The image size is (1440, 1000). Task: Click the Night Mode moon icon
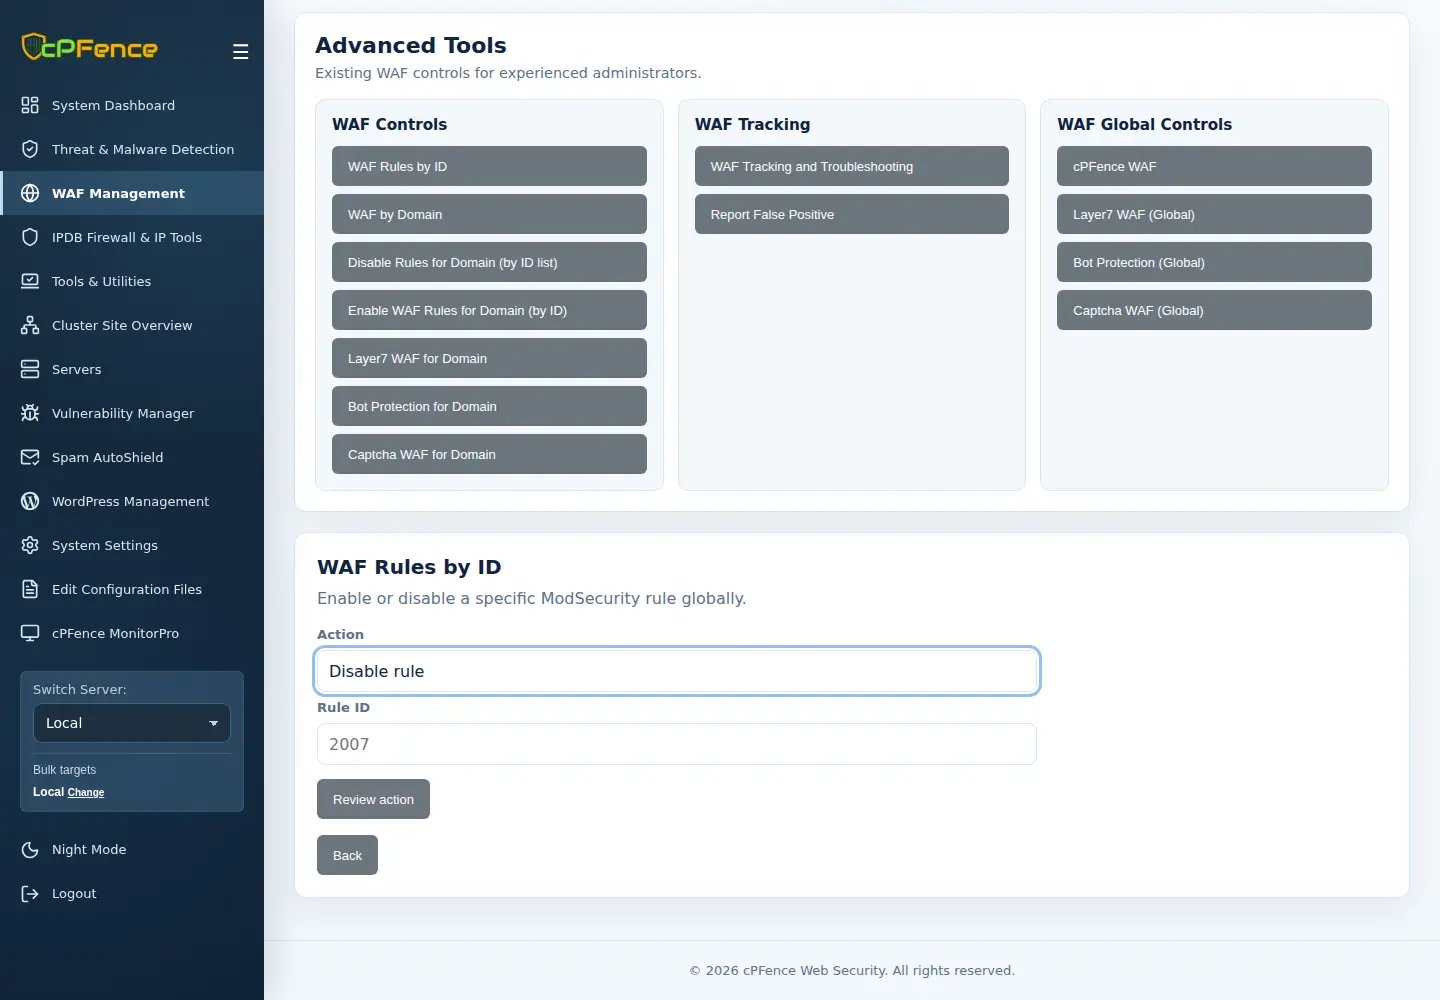point(30,849)
